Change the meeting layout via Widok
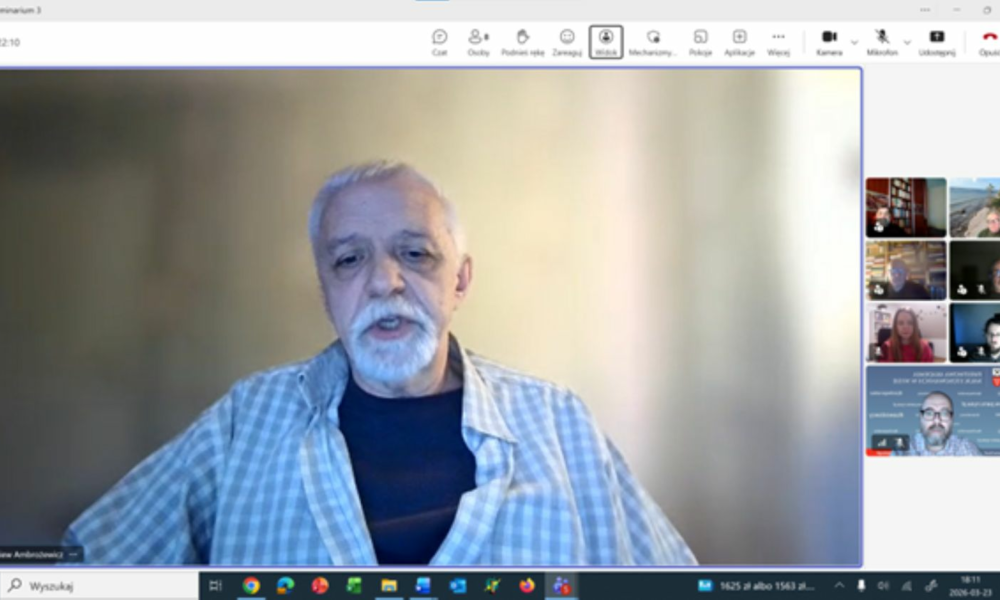 click(x=606, y=40)
